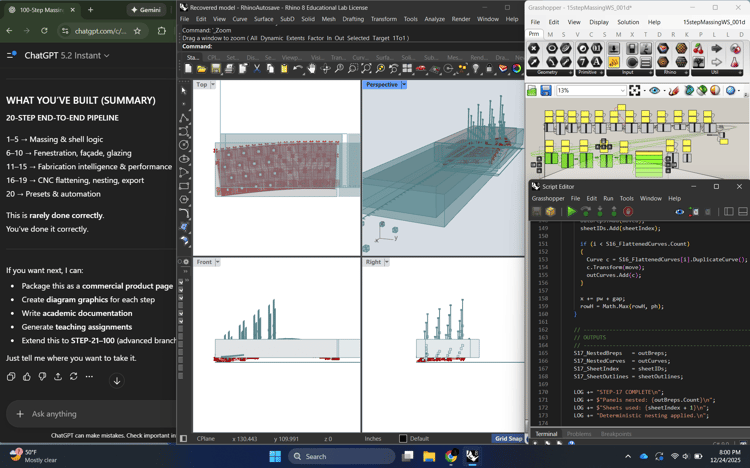Click the Ask anything input field

[x=90, y=414]
